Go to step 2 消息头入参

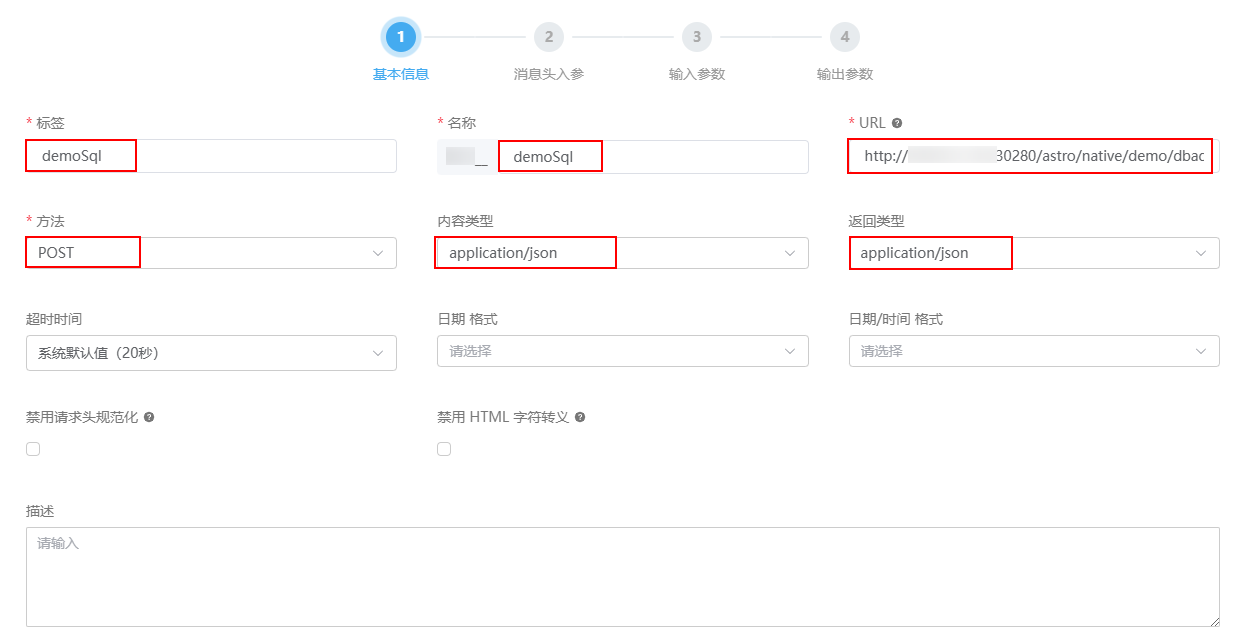tap(548, 38)
